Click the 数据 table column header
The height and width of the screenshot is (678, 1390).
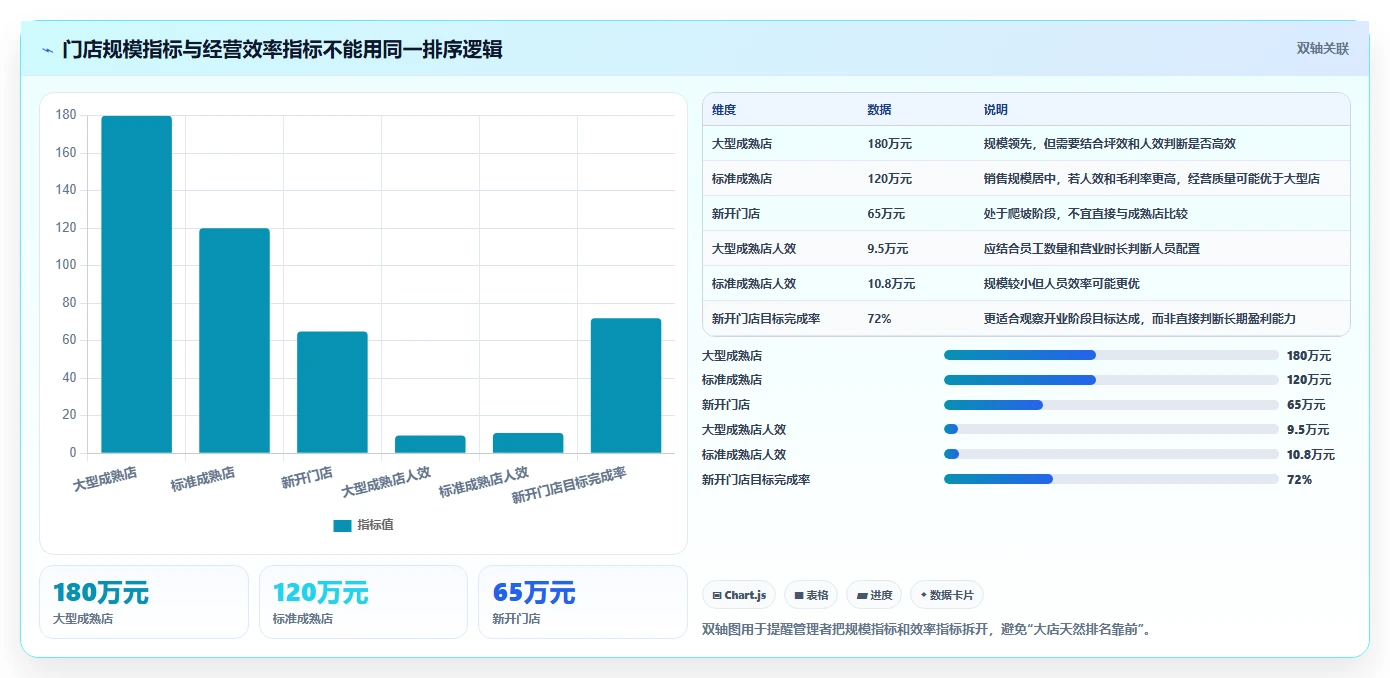880,110
